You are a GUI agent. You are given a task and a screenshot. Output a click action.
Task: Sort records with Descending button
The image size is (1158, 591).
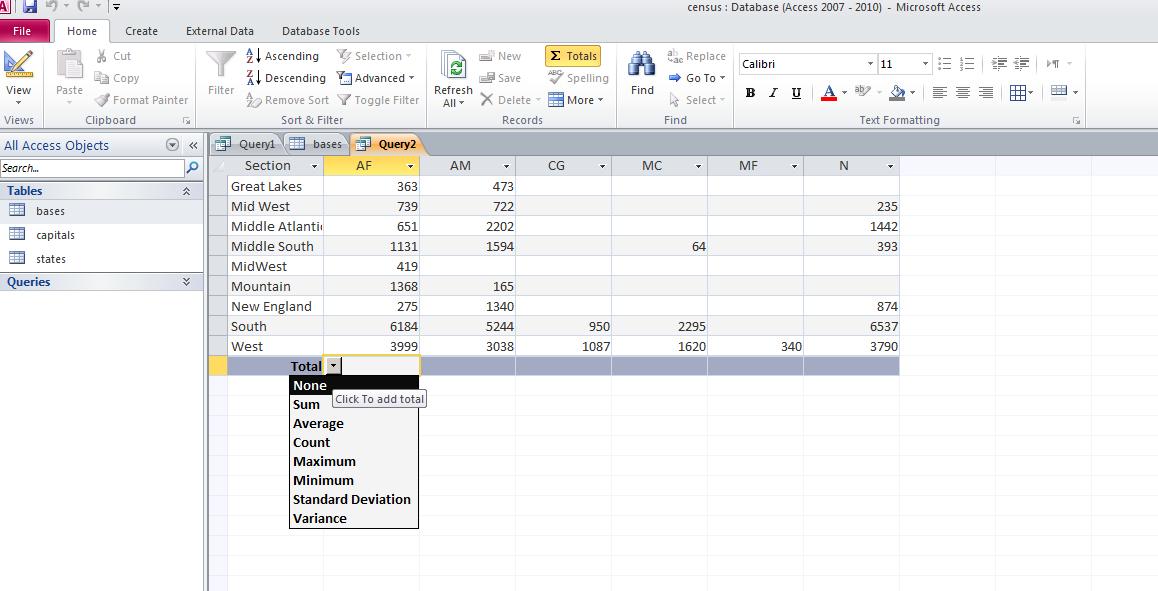coord(286,78)
